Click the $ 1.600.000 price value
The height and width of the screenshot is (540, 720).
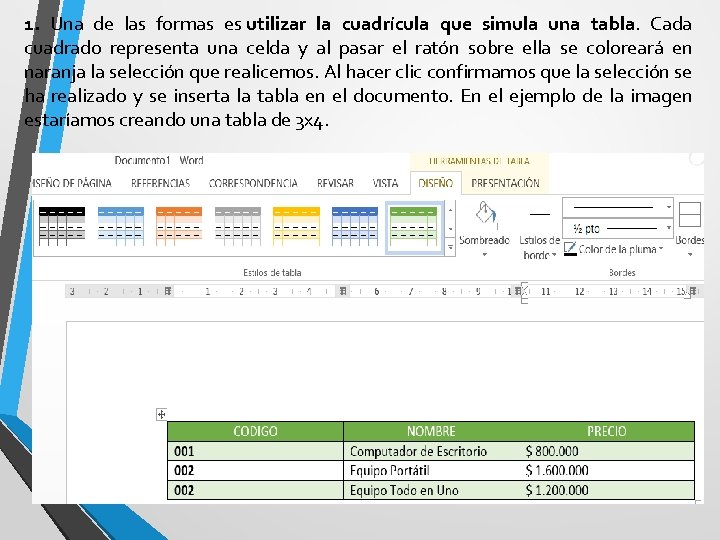click(557, 471)
